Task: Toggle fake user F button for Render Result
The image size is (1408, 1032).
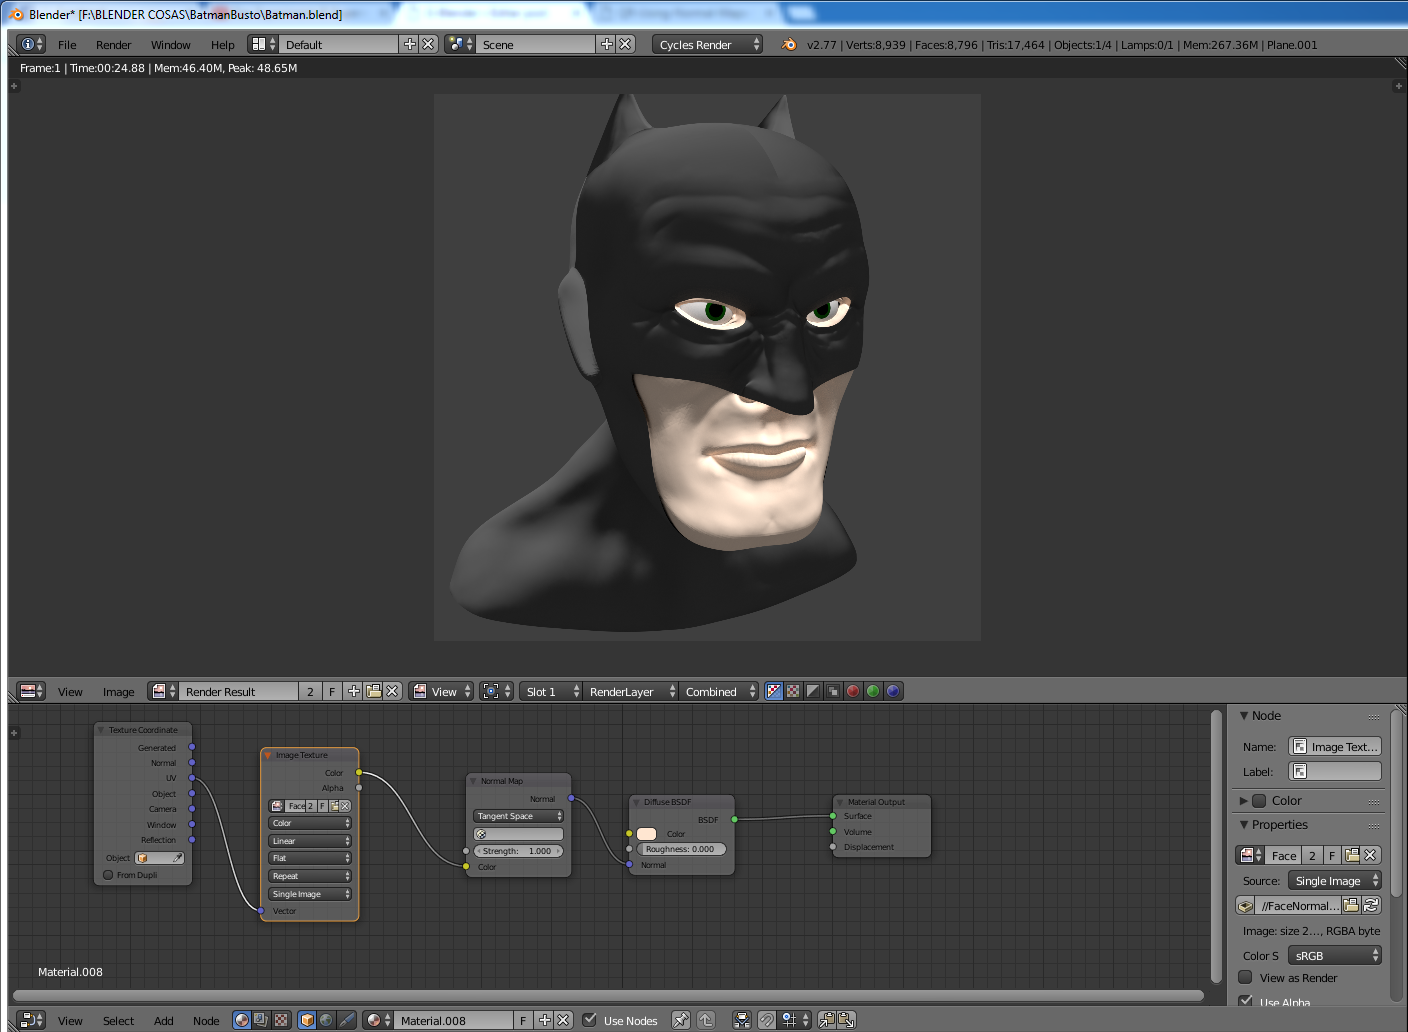Action: [333, 691]
